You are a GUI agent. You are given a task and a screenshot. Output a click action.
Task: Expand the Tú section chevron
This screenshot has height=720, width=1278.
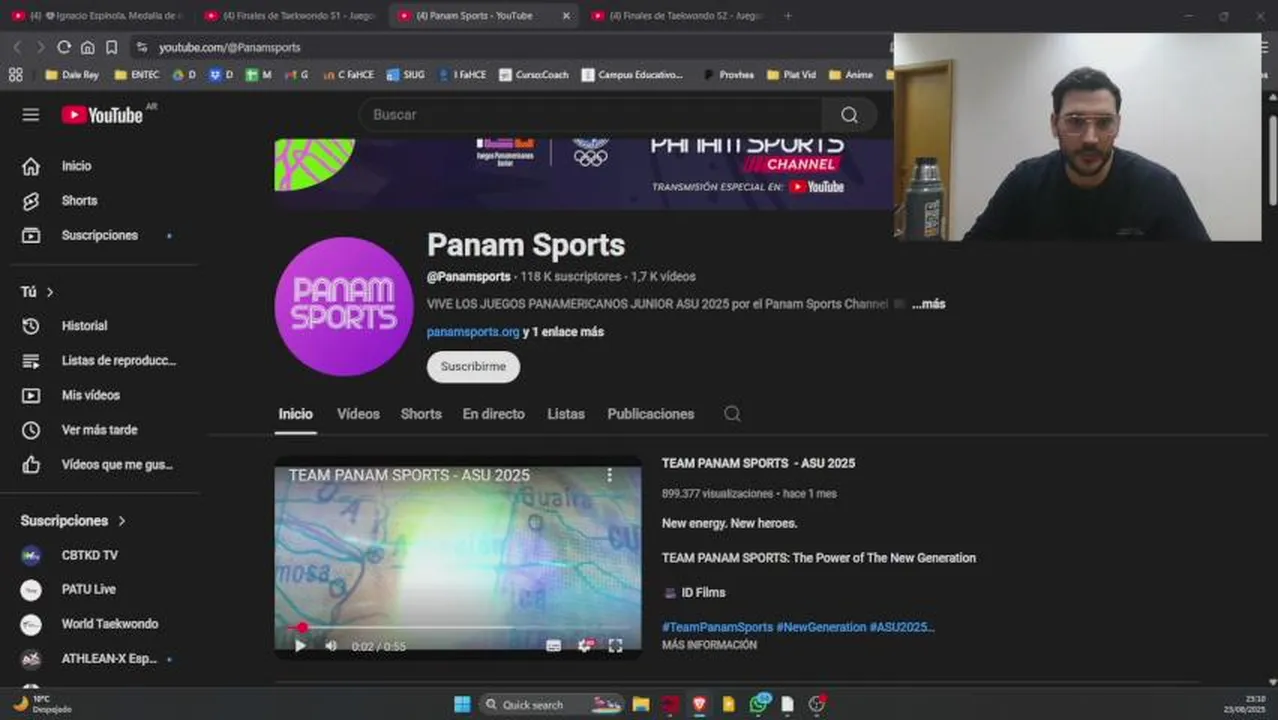coord(50,292)
